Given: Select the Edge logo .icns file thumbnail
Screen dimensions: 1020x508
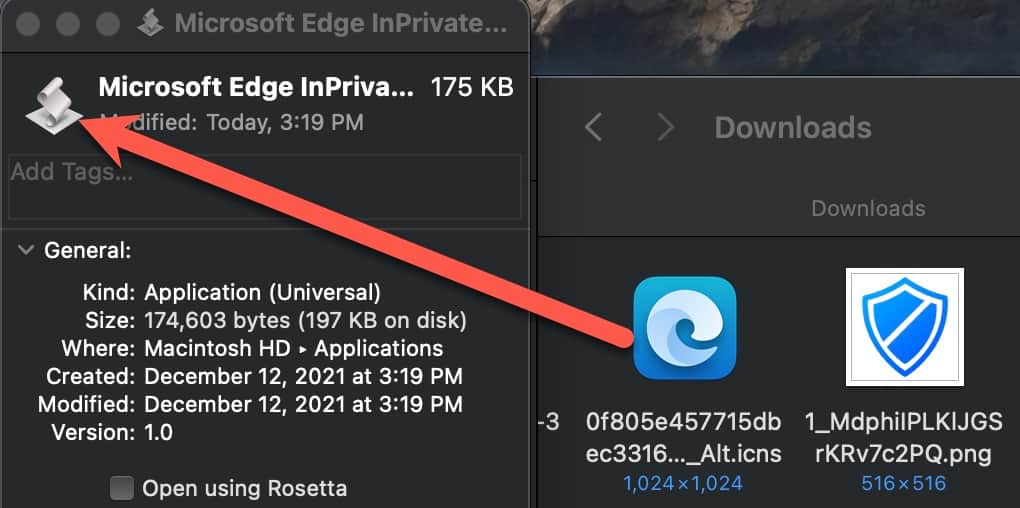Looking at the screenshot, I should tap(684, 327).
